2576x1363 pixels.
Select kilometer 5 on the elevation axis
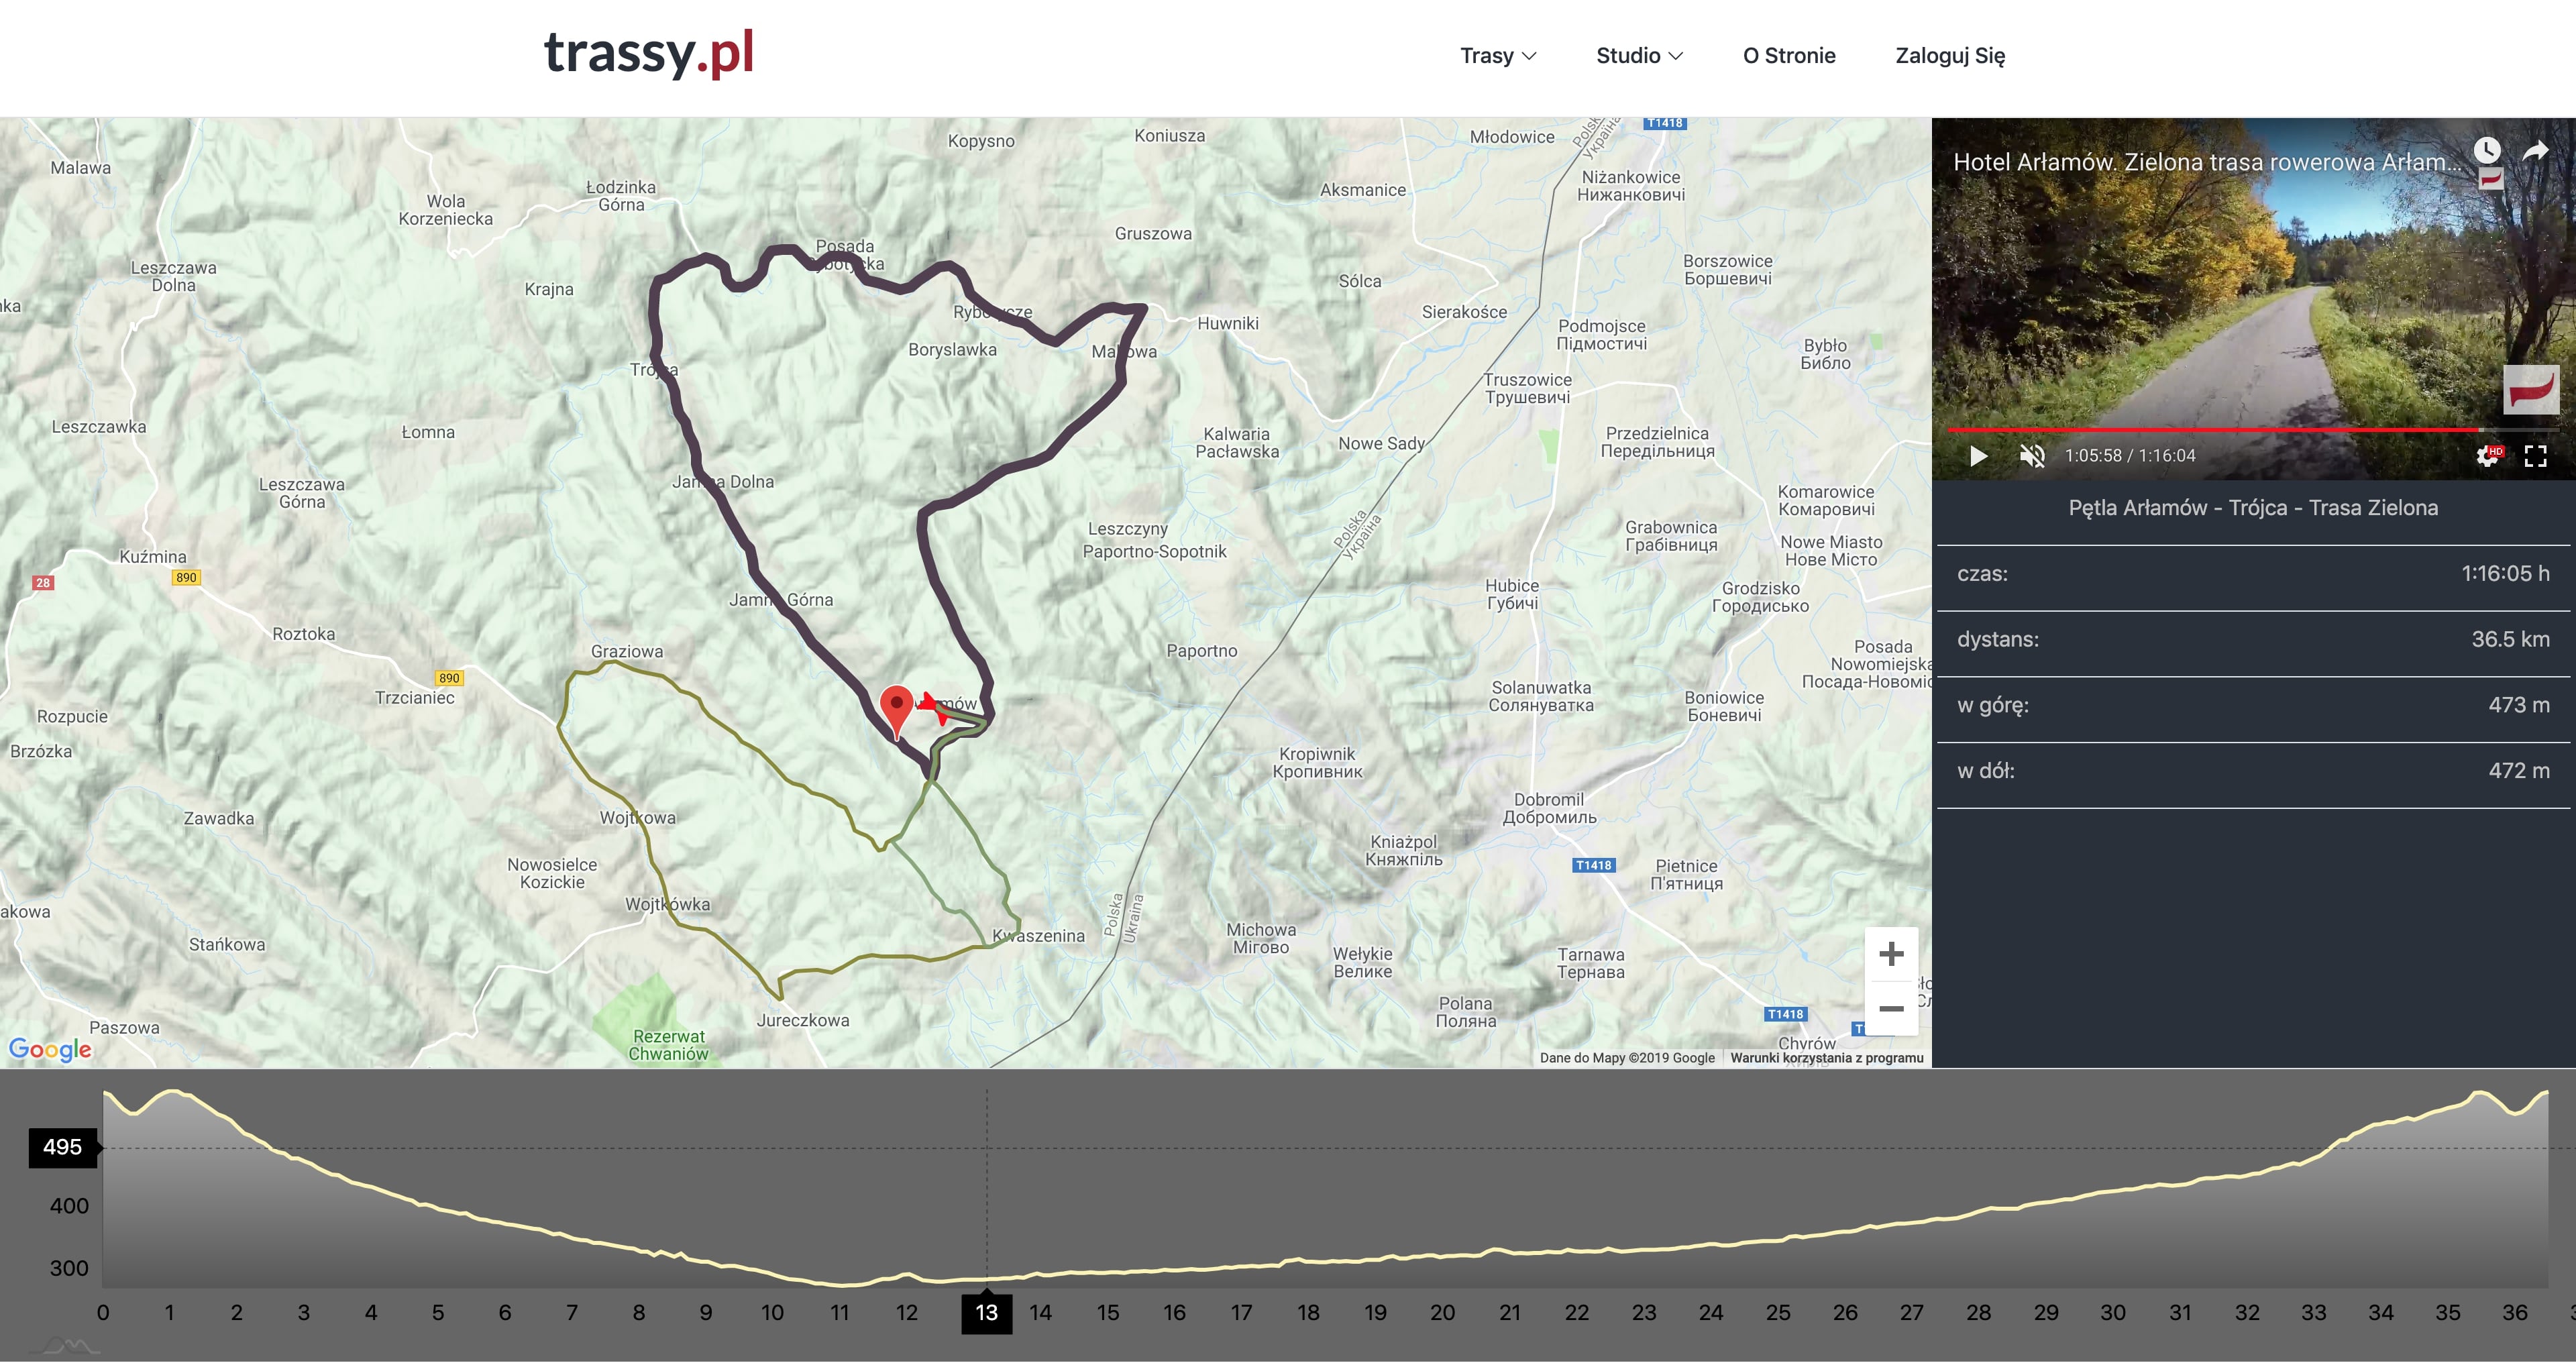coord(438,1313)
